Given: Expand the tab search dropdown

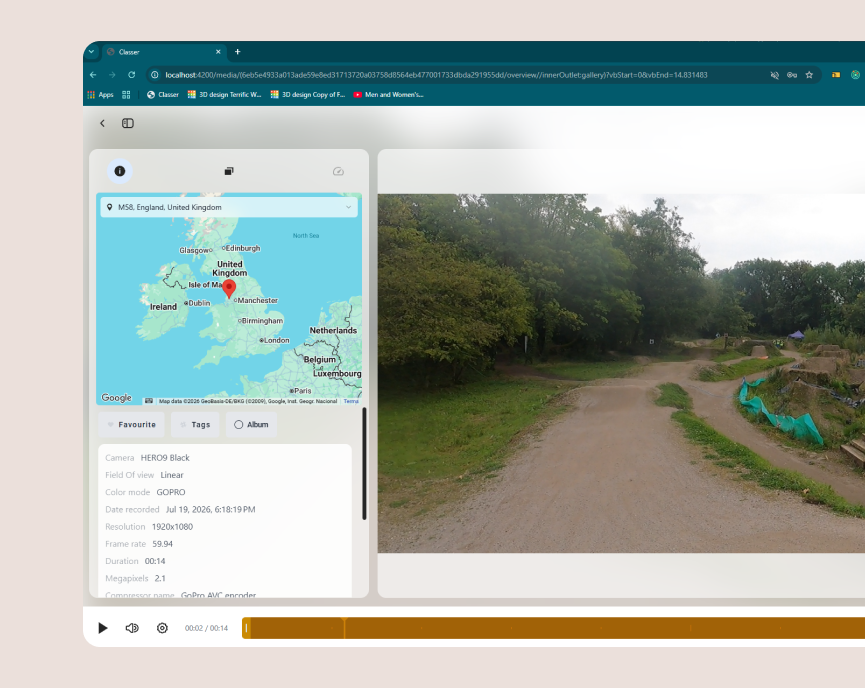Looking at the screenshot, I should point(92,51).
